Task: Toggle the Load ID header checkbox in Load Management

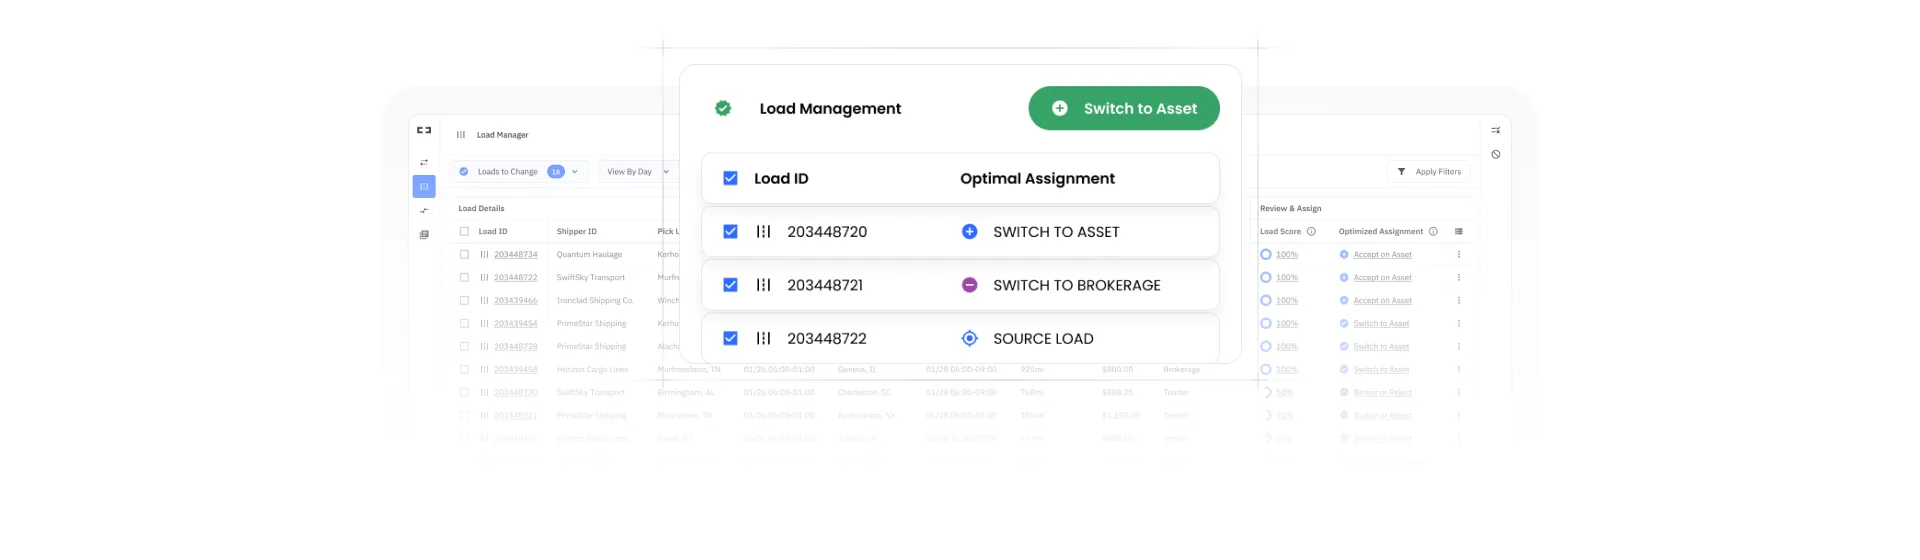Action: pyautogui.click(x=730, y=178)
